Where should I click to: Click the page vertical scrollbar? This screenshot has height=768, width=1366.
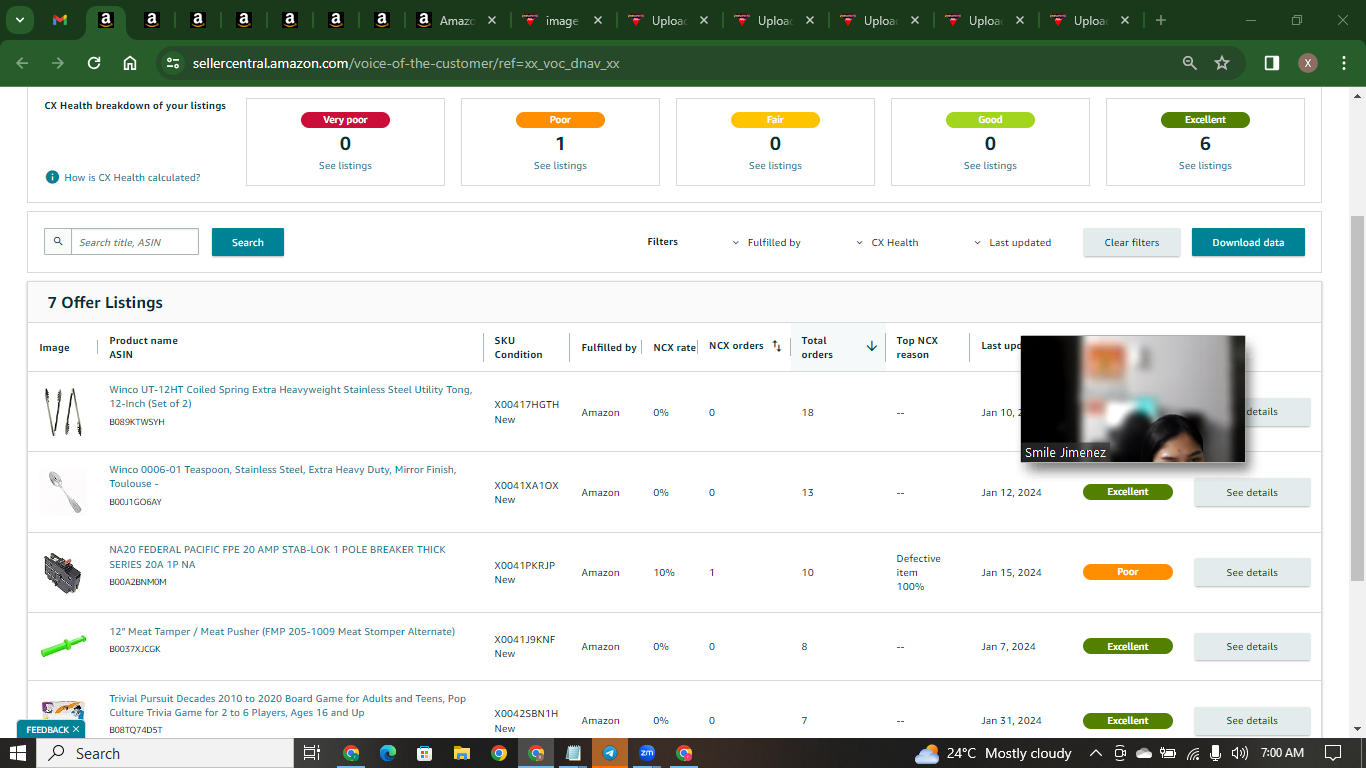click(x=1357, y=398)
